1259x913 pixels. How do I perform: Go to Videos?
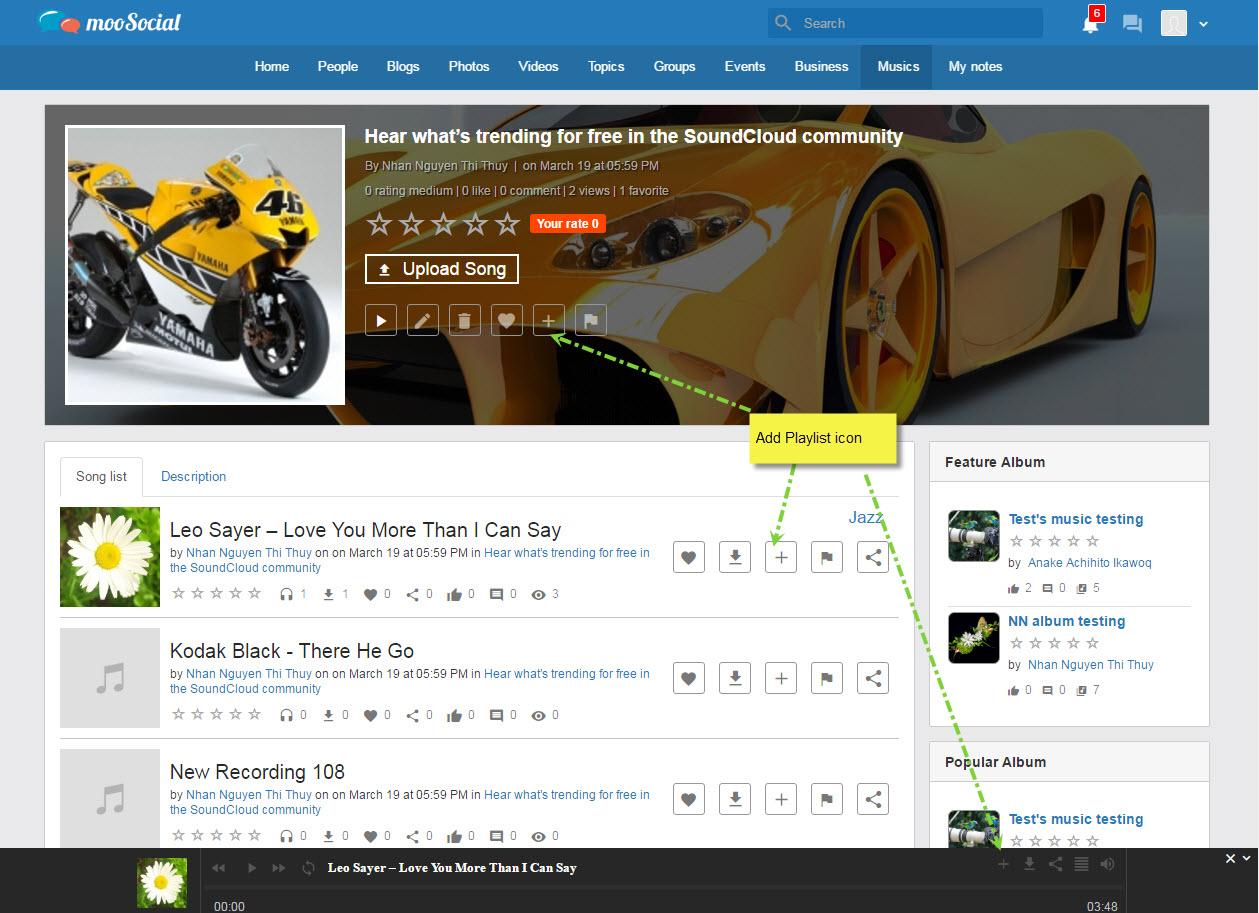pos(538,67)
